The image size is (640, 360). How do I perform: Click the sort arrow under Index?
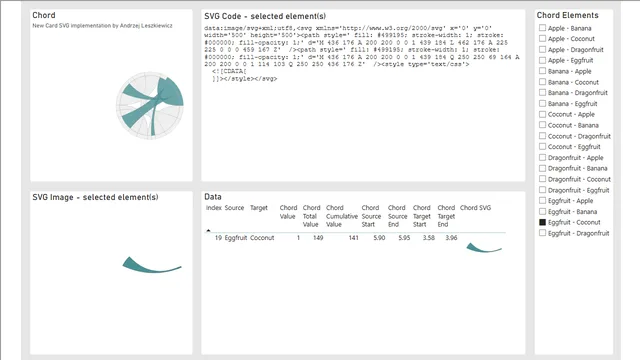(x=208, y=231)
